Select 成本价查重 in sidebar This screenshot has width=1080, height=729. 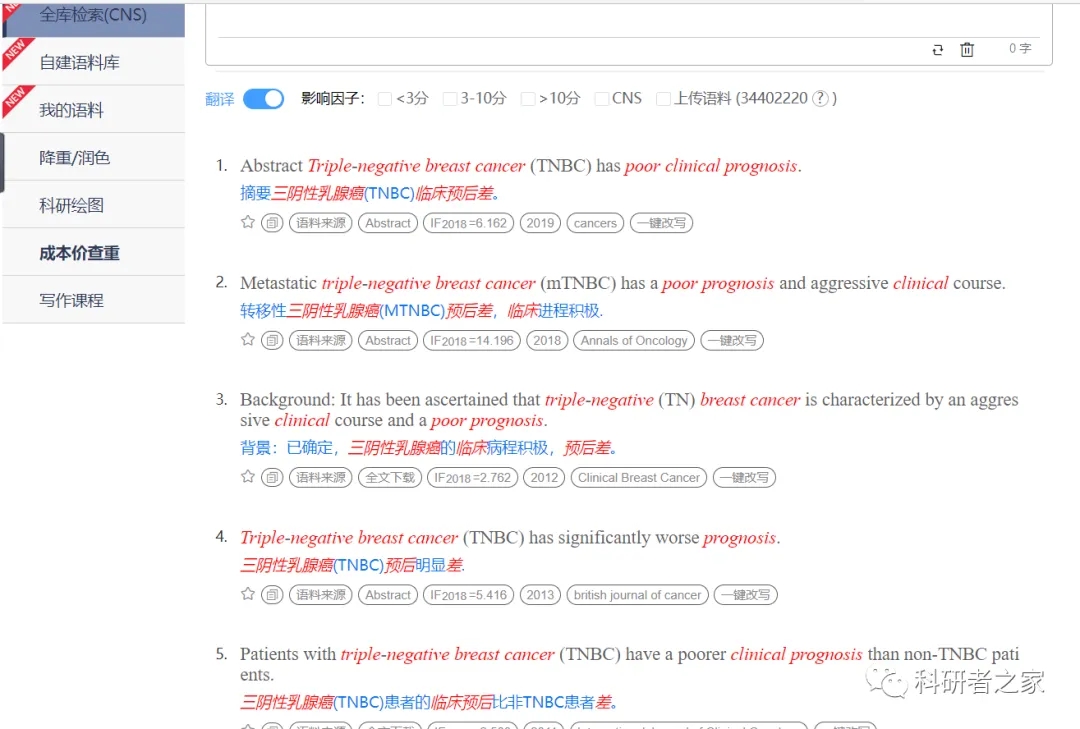tap(94, 253)
